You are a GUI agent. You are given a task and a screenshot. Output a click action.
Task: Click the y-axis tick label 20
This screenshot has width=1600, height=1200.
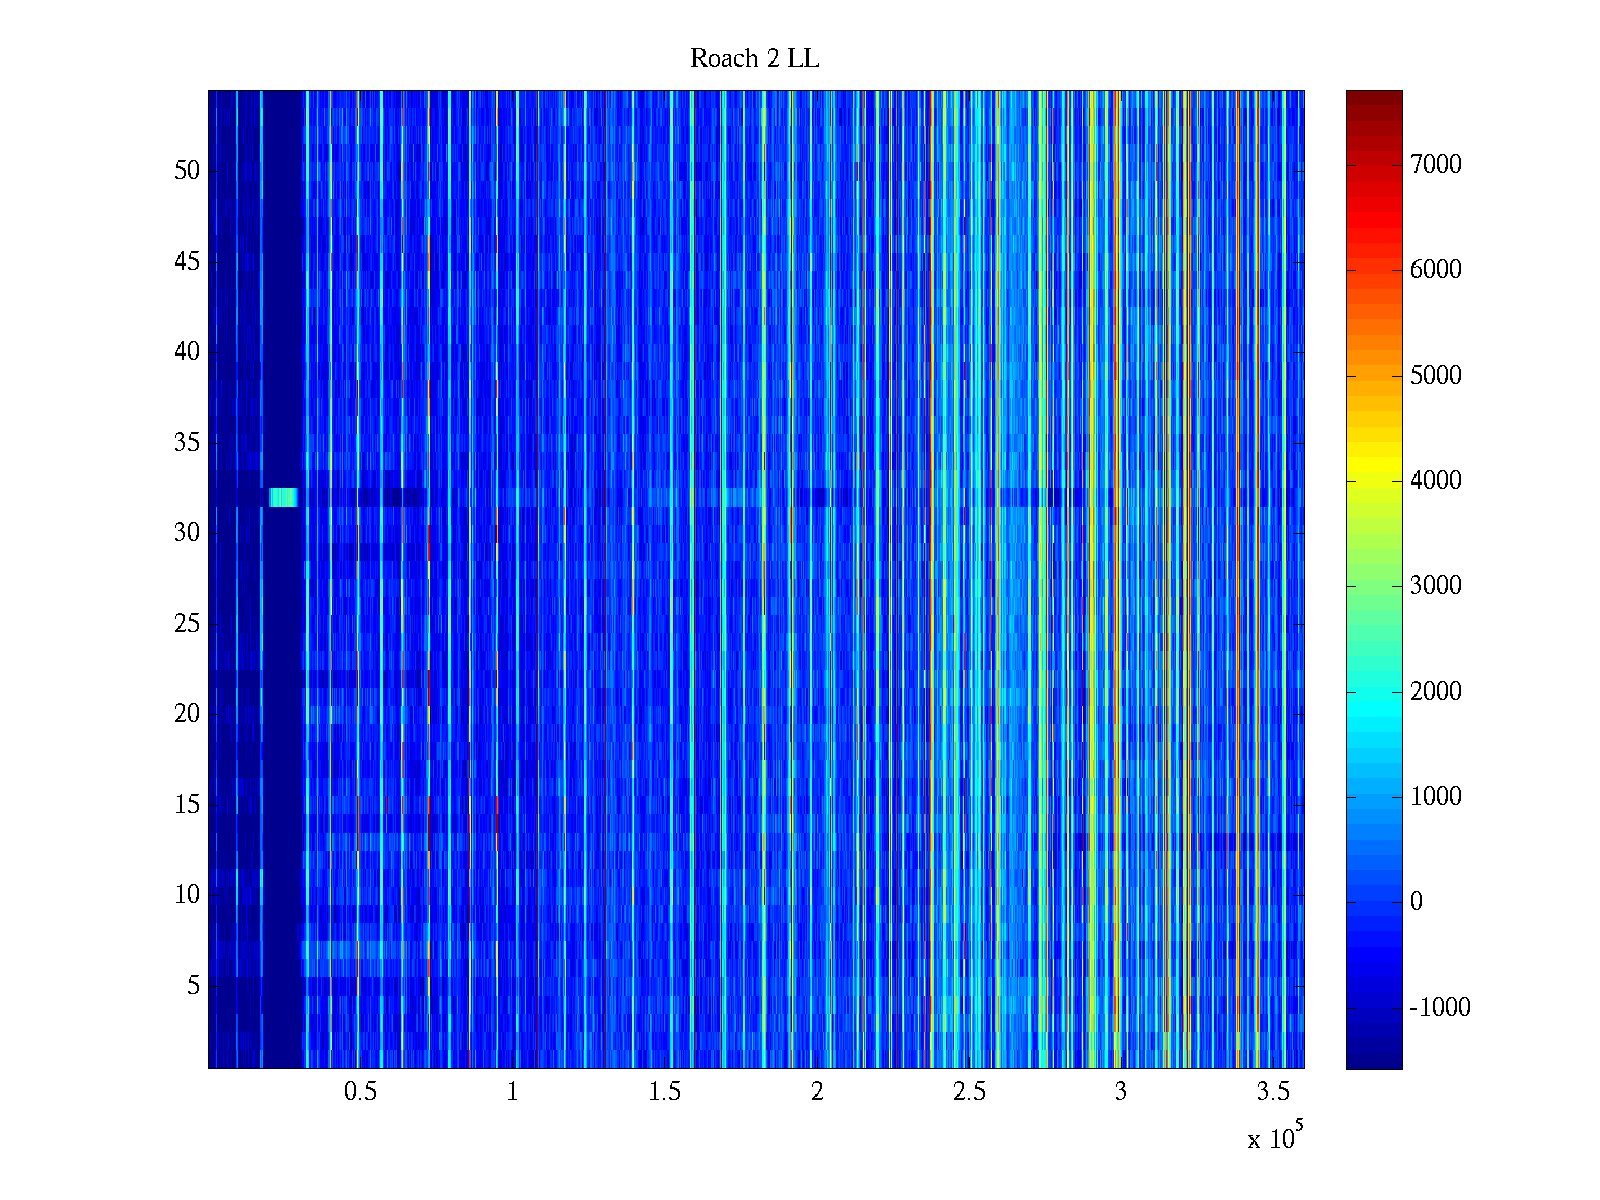(x=187, y=714)
